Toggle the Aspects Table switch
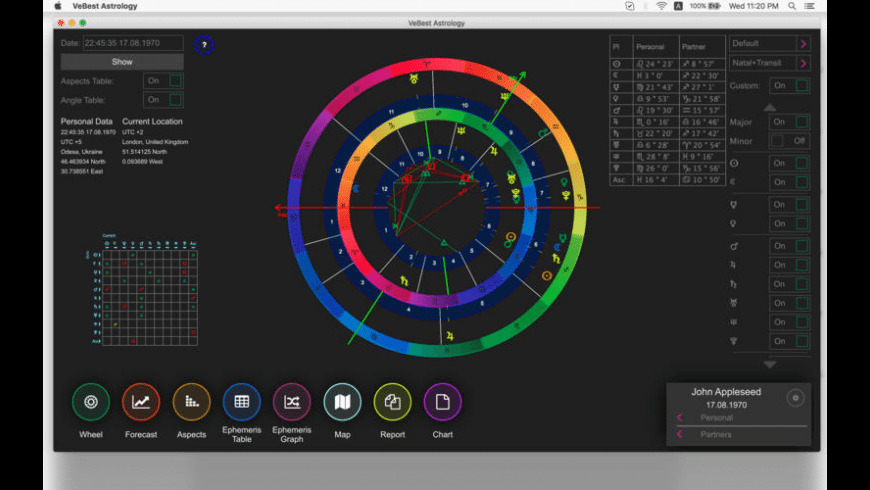Screen dimensions: 870x490 [163, 80]
